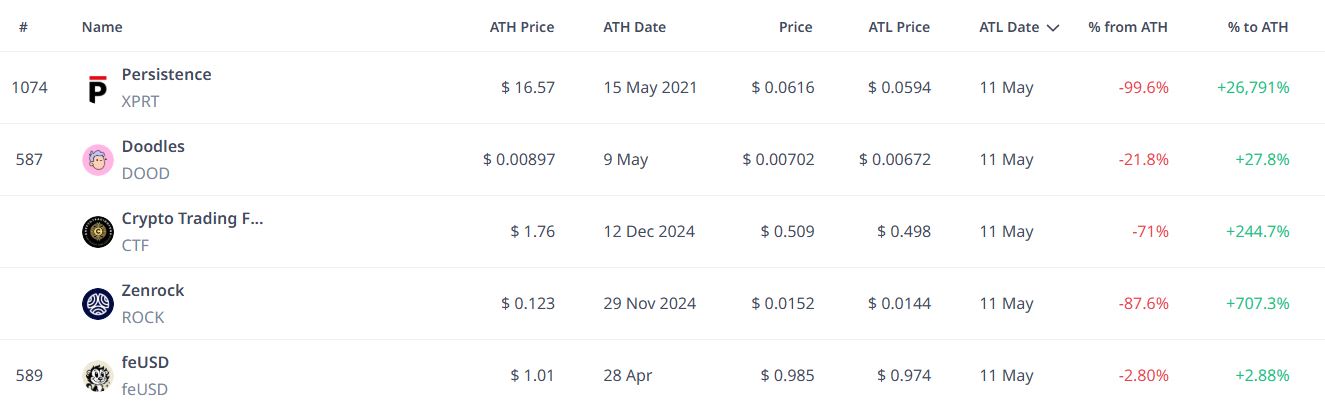Viewport: 1325px width, 411px height.
Task: Click the feUSD coin icon
Action: point(98,376)
